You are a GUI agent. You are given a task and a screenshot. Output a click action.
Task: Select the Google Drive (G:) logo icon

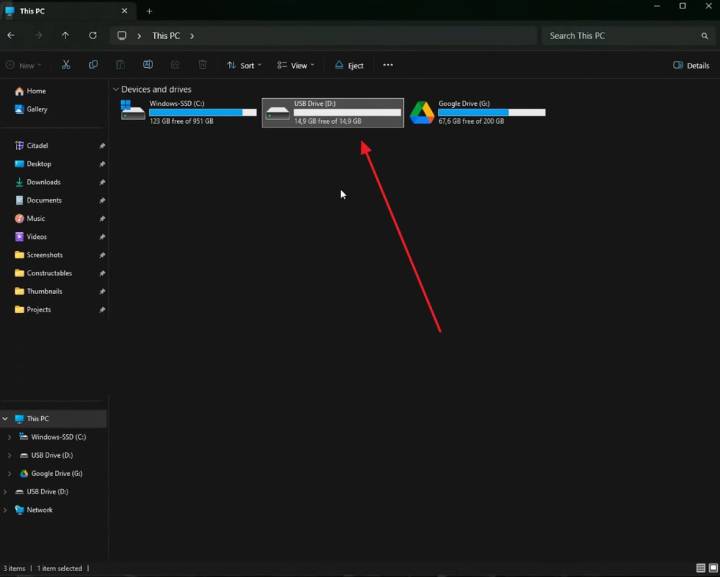[422, 112]
